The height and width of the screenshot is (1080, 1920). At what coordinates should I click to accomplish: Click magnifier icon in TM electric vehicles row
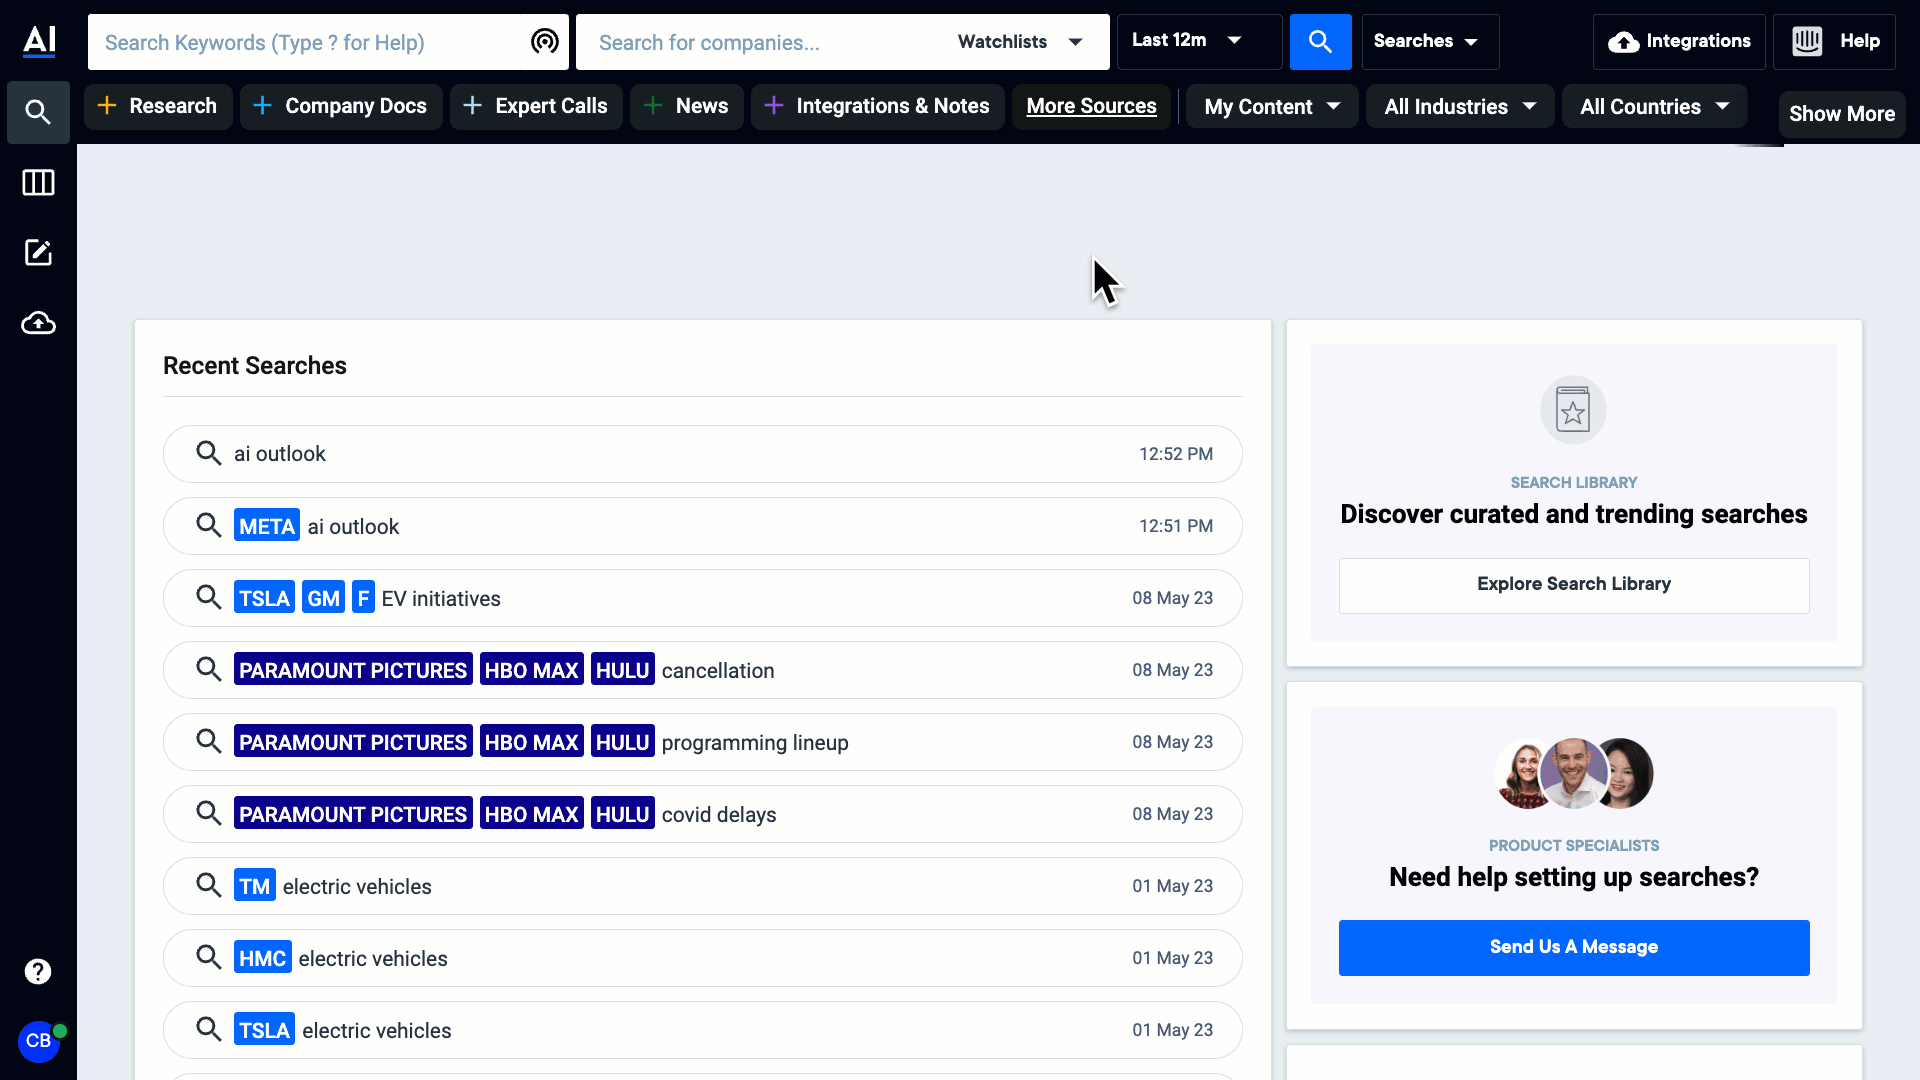pyautogui.click(x=208, y=885)
